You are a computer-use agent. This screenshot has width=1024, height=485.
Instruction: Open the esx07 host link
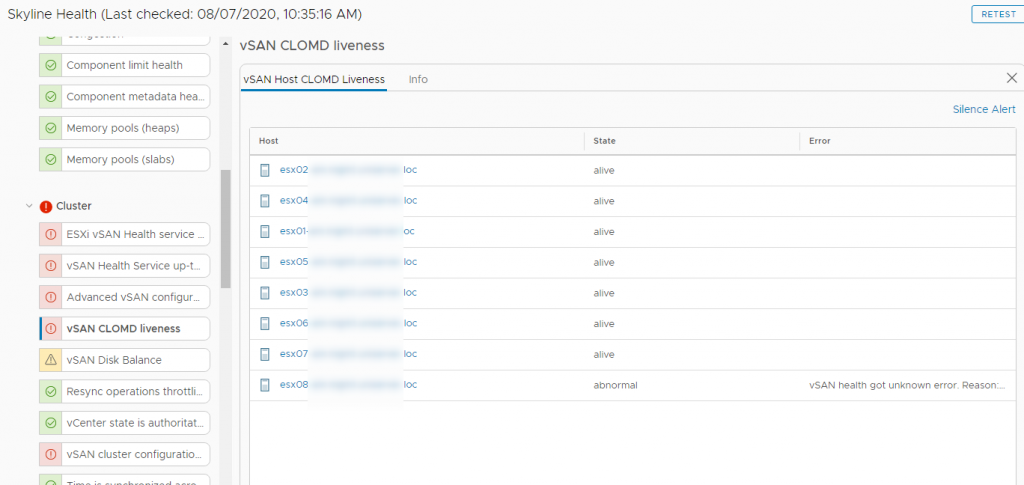click(x=348, y=354)
